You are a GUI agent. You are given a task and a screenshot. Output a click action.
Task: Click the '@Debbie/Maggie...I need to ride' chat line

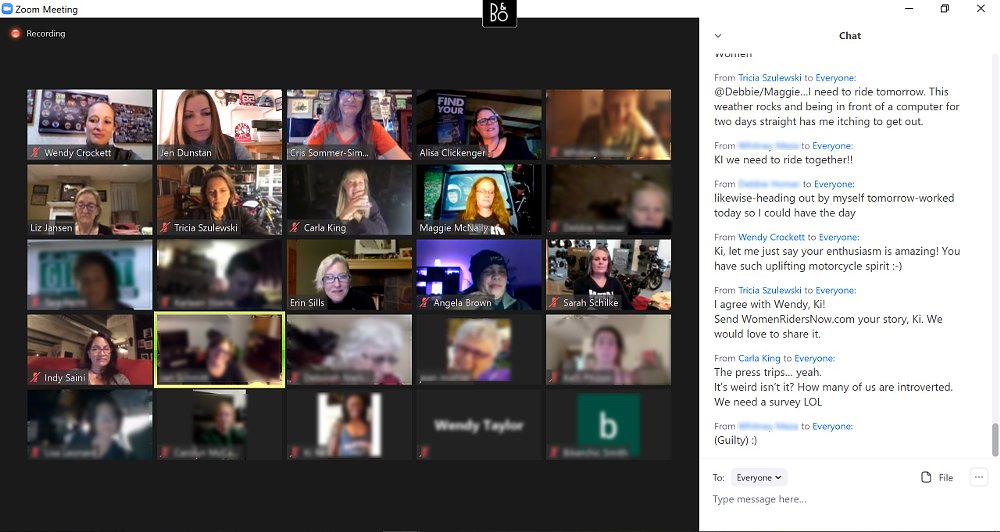(x=831, y=91)
